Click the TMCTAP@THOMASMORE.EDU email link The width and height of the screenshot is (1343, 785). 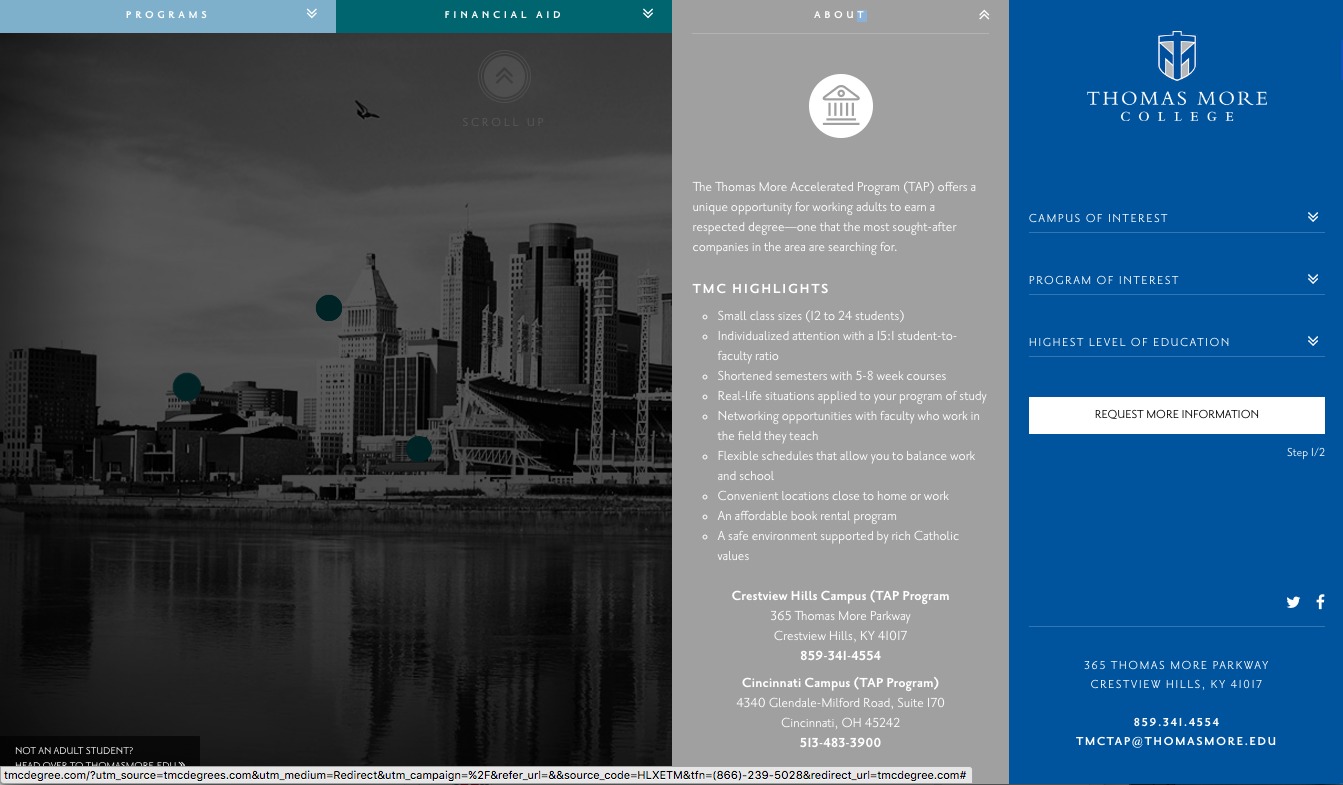[x=1176, y=742]
